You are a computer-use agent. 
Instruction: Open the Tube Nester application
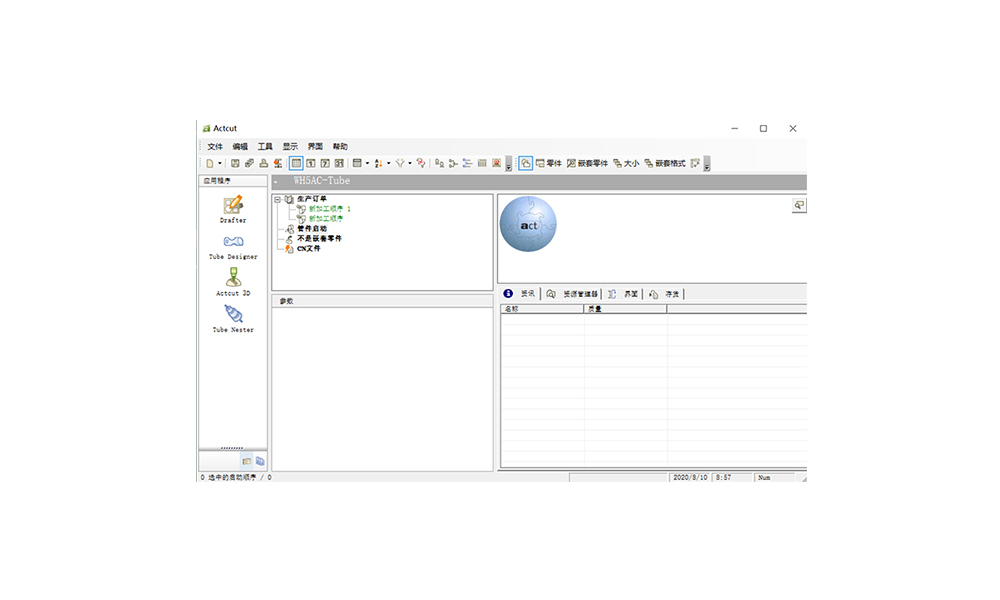pos(233,319)
